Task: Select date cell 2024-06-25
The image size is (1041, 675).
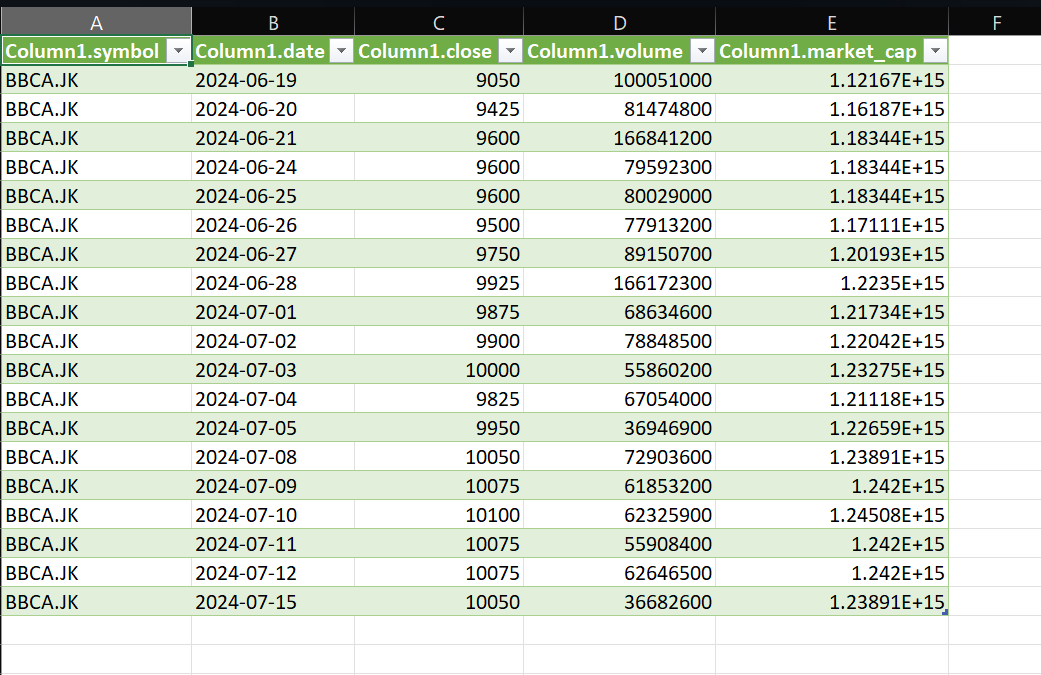Action: 273,196
